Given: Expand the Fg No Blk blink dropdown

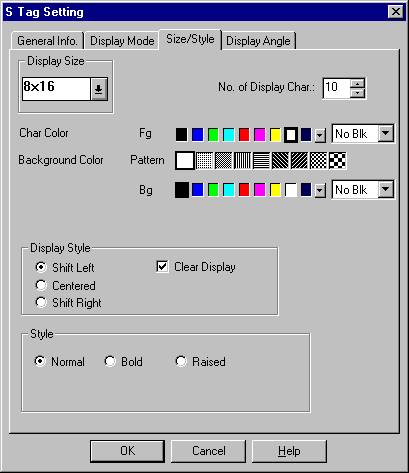Looking at the screenshot, I should pos(386,133).
